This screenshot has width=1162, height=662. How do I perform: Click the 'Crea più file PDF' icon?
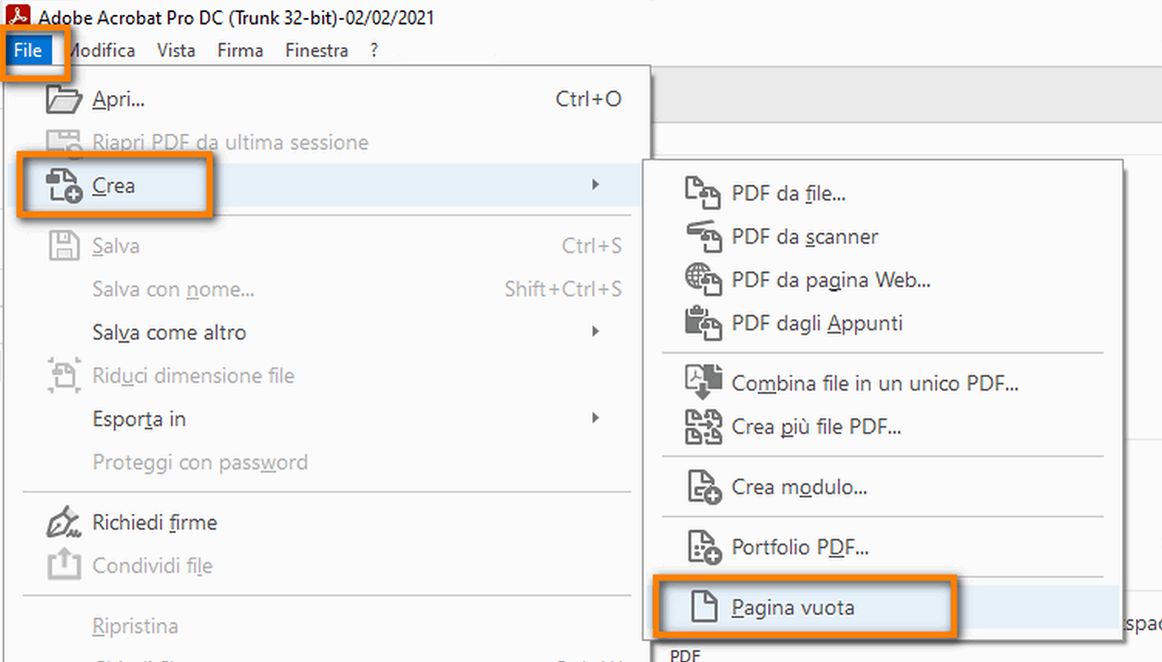click(704, 426)
